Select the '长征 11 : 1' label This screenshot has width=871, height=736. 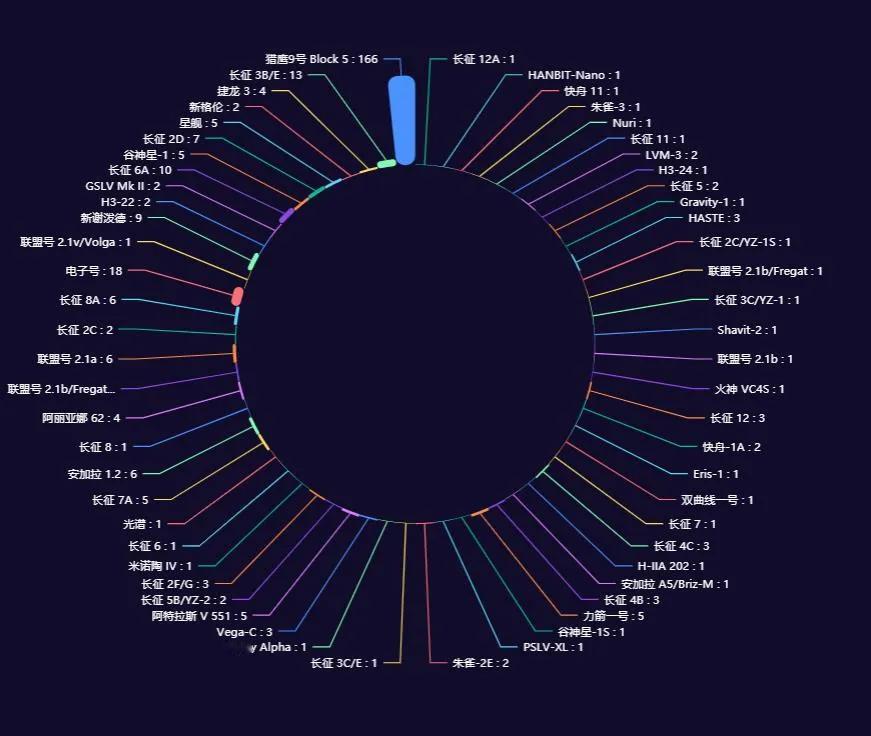pos(657,139)
